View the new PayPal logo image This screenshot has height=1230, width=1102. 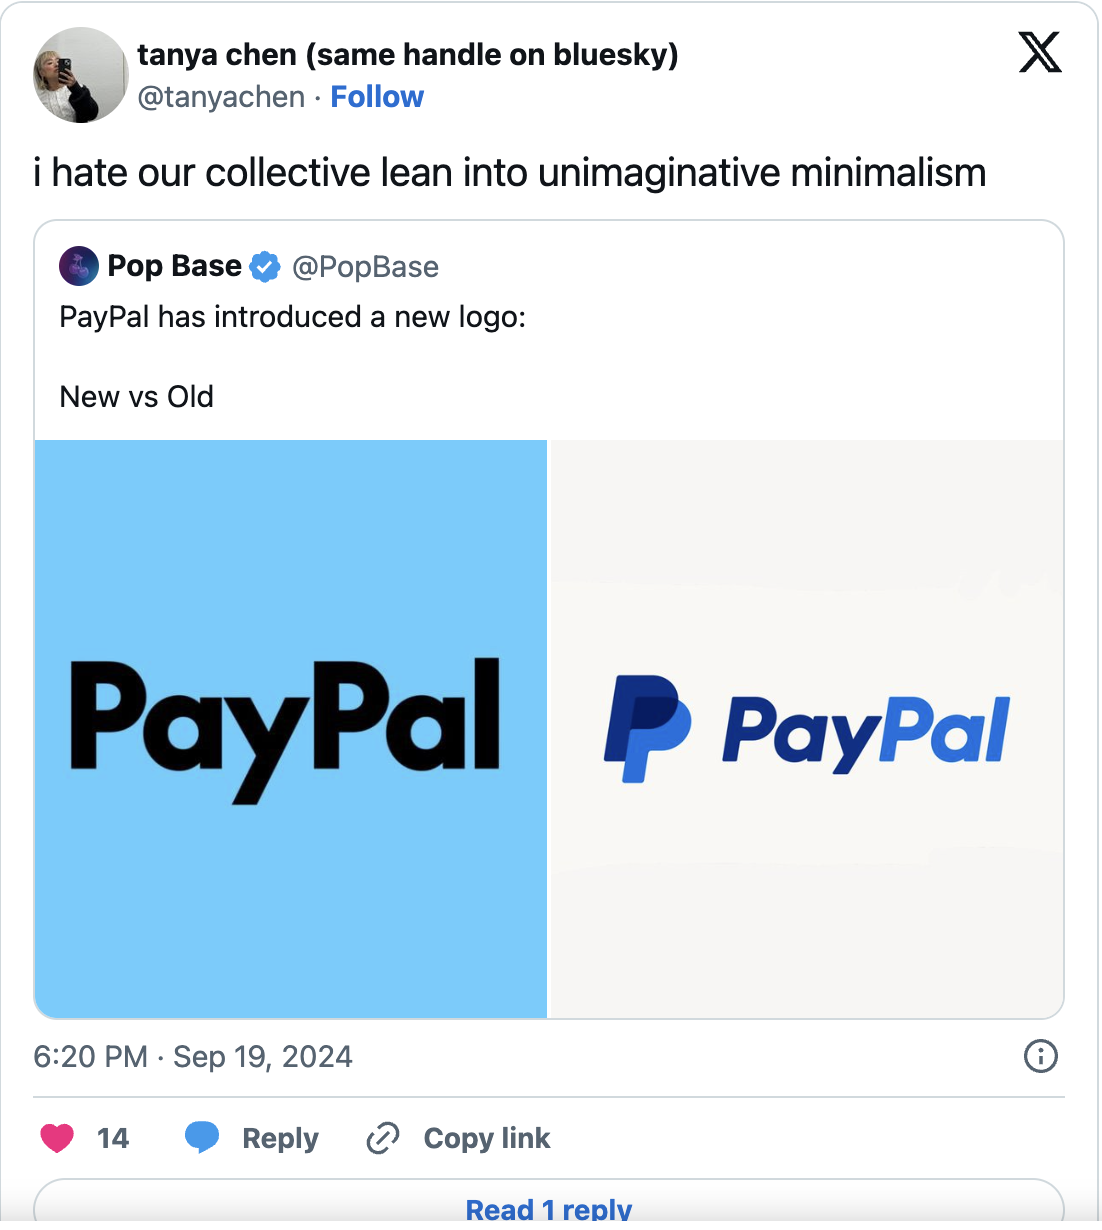[x=291, y=729]
